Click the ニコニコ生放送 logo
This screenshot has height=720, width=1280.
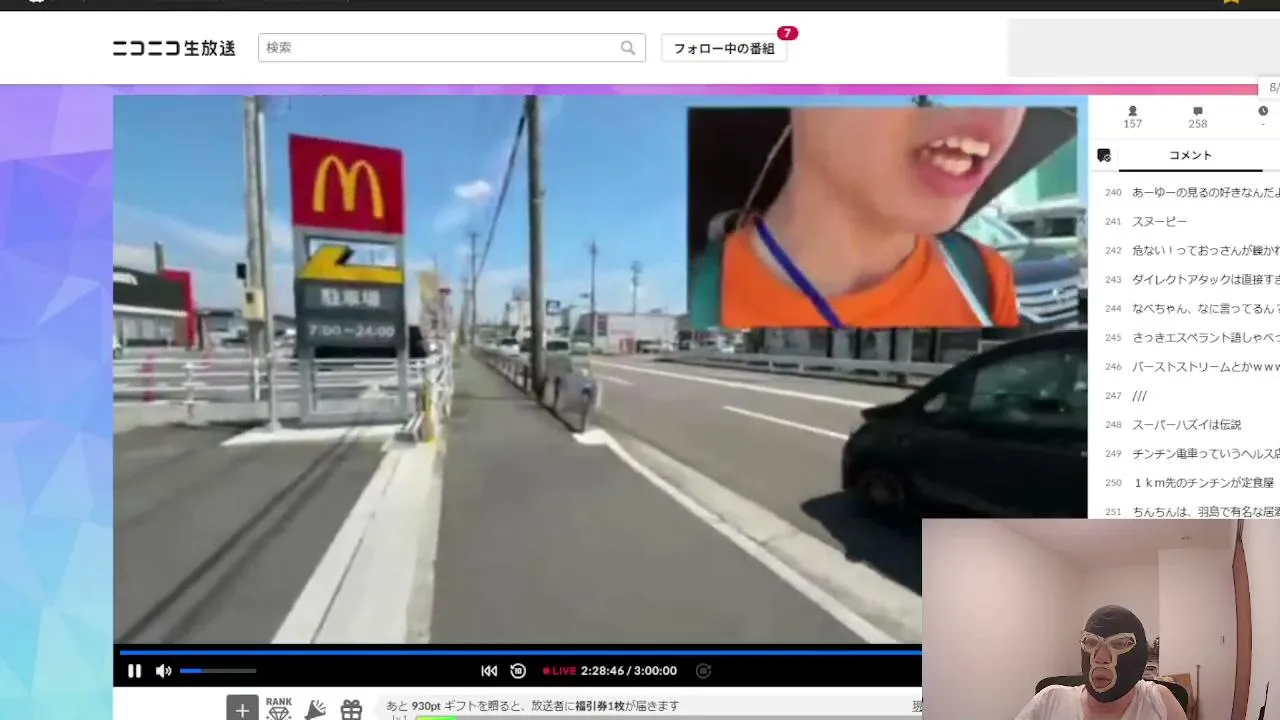(x=174, y=48)
